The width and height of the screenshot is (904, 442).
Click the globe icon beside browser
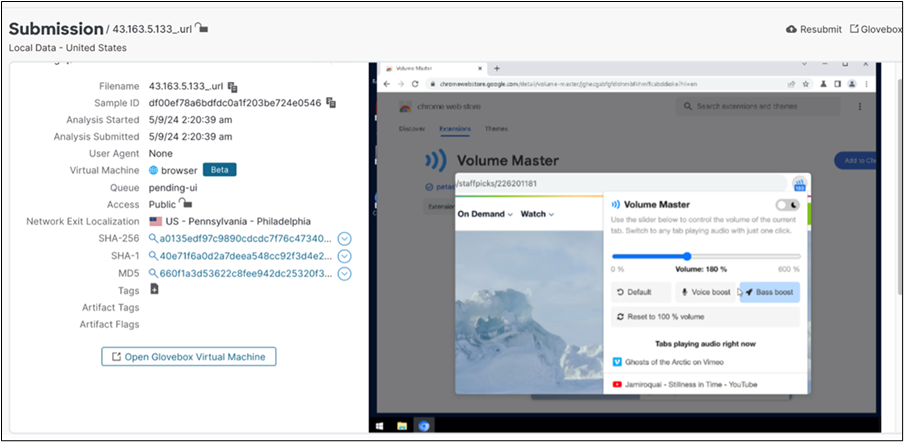pos(153,171)
